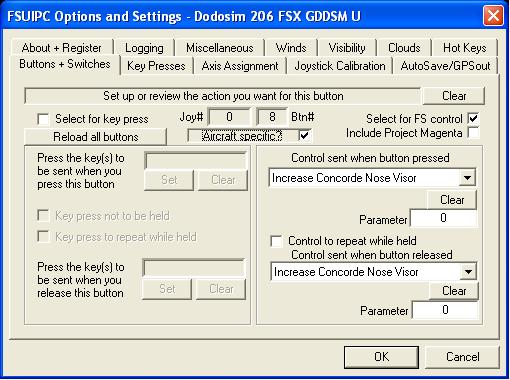Go to the Winds tab
Screen dimensions: 510x380
[x=291, y=48]
